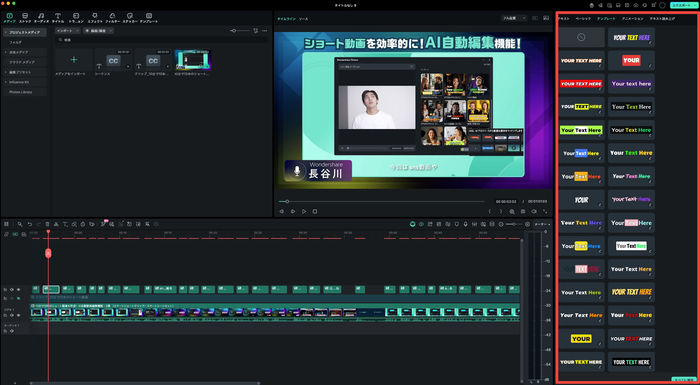Switch to the タイムライン preview tab
This screenshot has height=385, width=700.
point(286,19)
